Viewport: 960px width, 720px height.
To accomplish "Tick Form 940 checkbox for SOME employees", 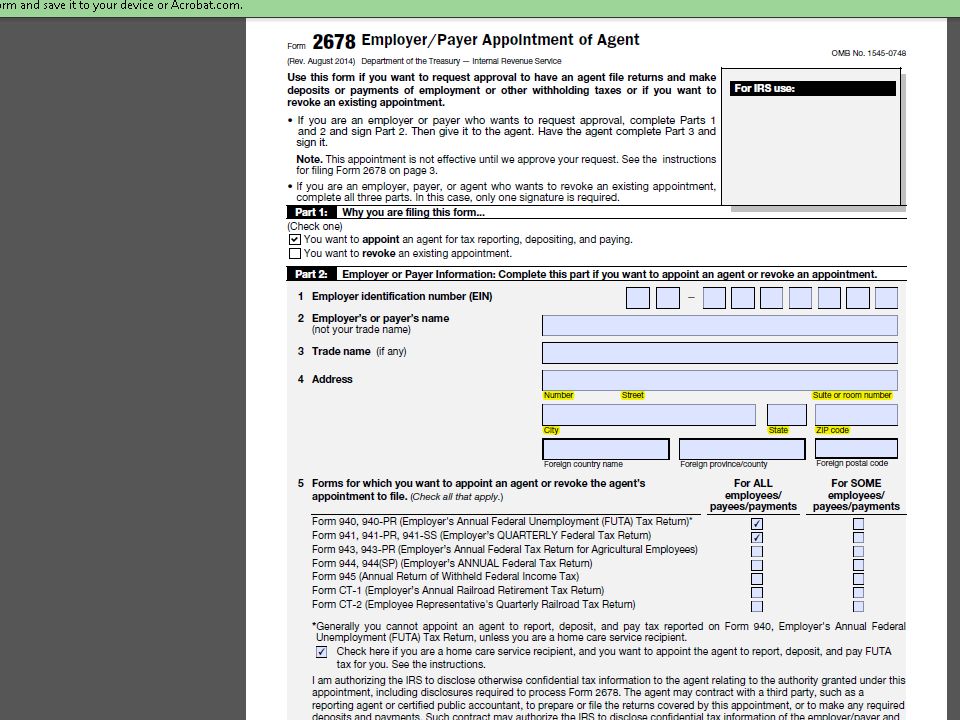I will tap(858, 523).
